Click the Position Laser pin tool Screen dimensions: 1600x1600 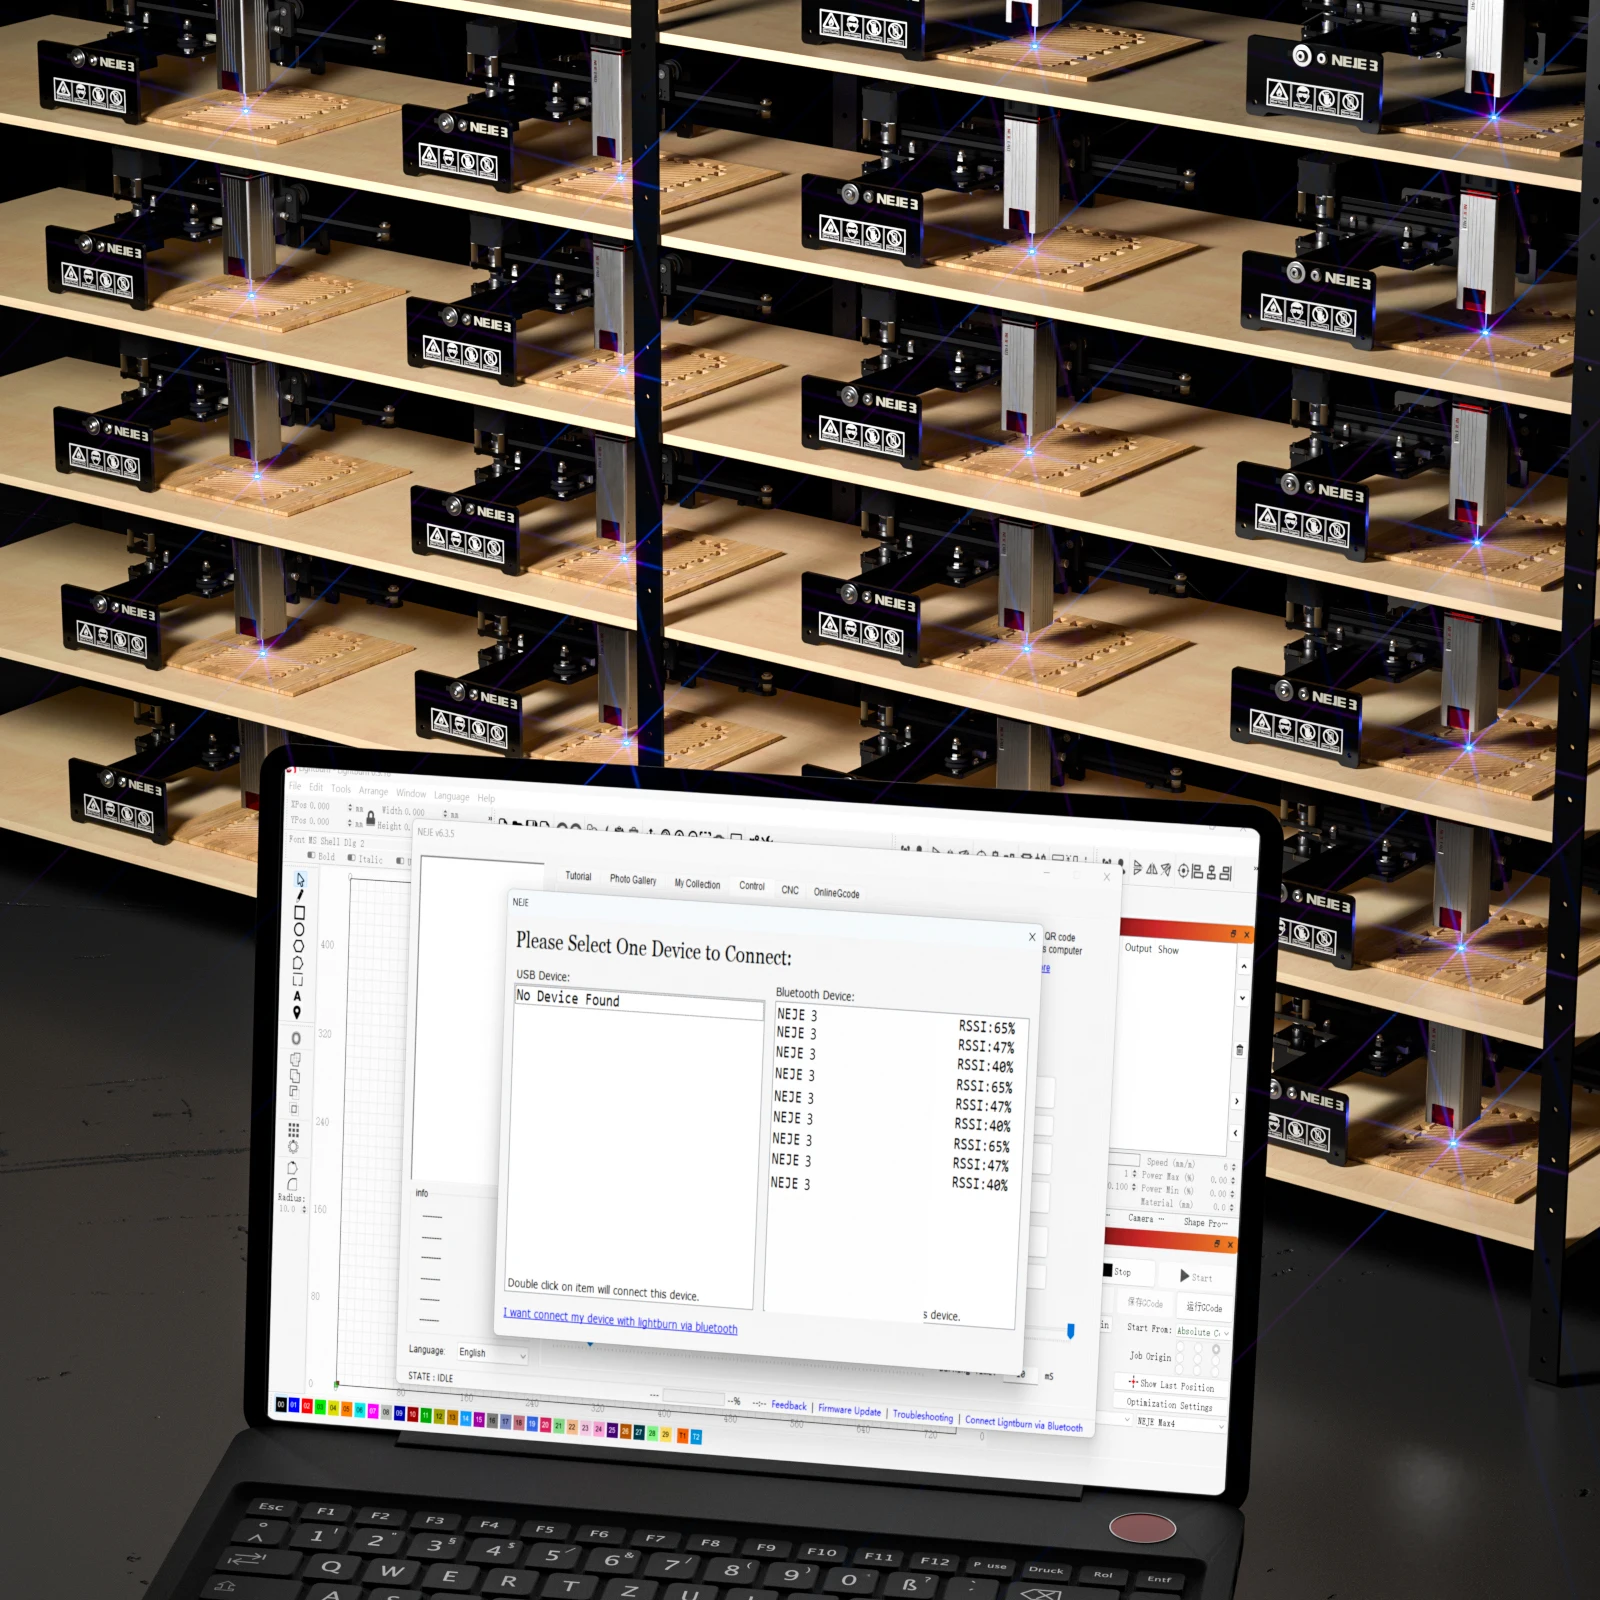tap(297, 1013)
